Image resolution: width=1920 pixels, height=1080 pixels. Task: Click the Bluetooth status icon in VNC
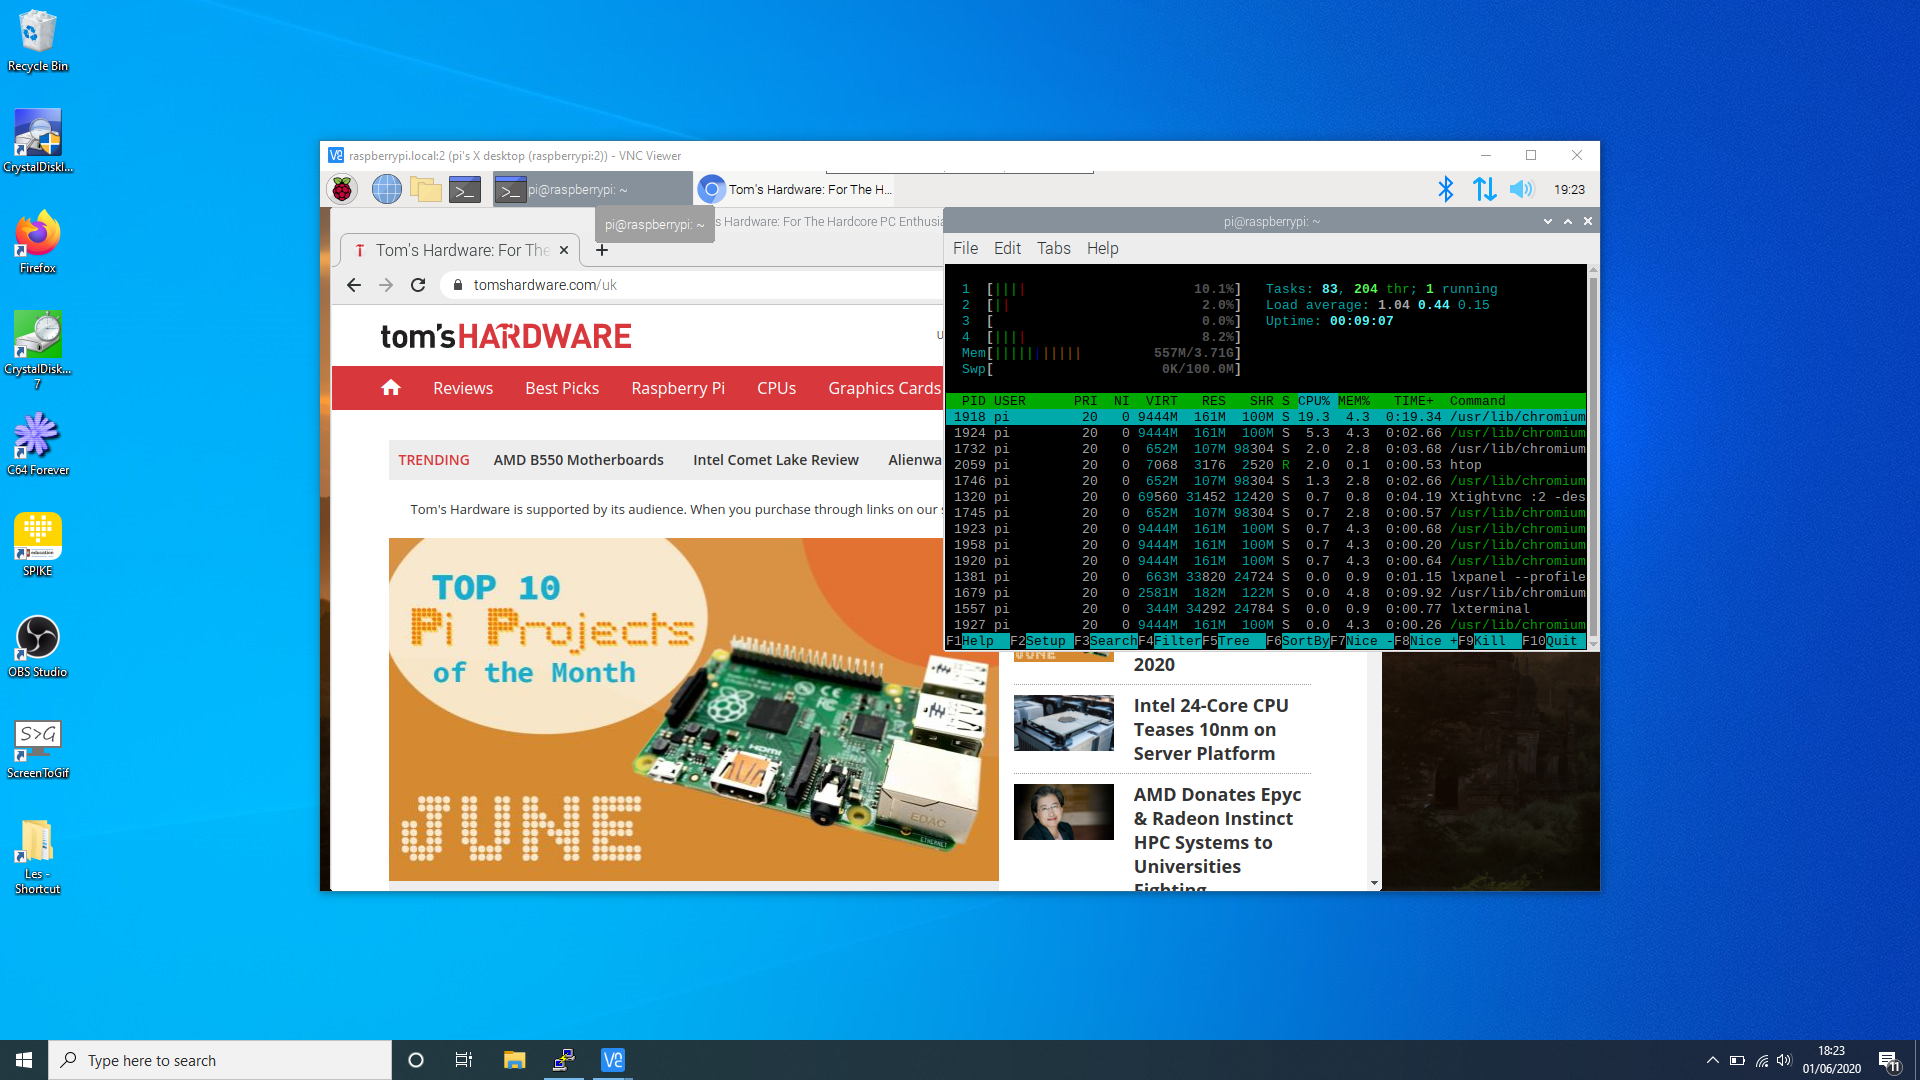(1448, 189)
